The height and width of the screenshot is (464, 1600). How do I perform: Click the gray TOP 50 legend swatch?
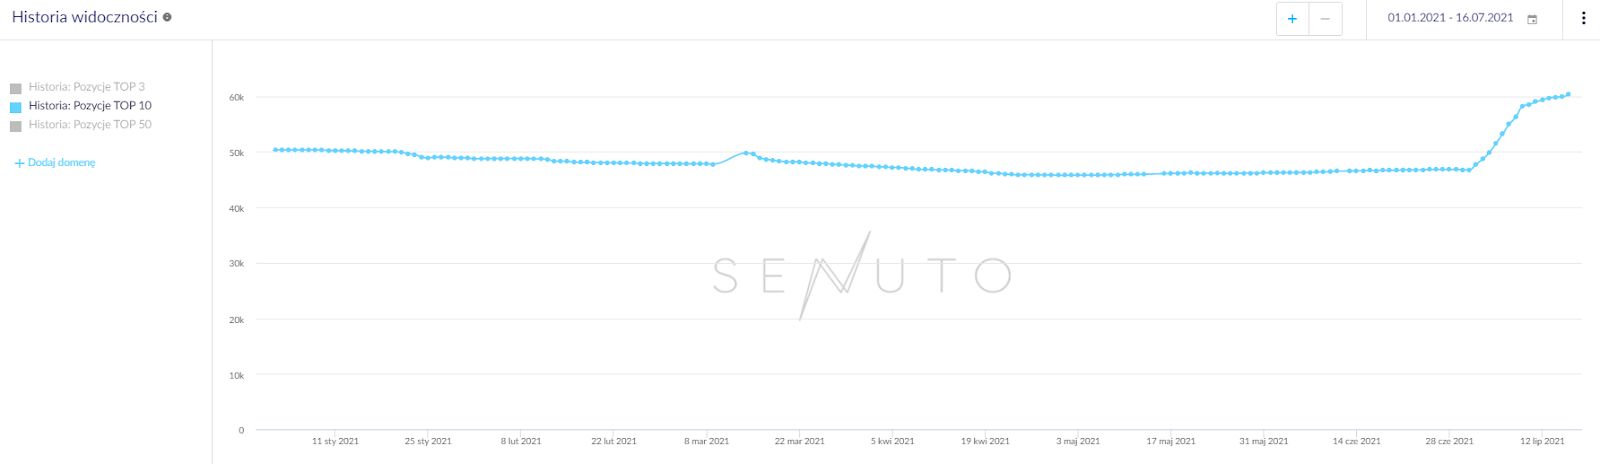click(16, 126)
